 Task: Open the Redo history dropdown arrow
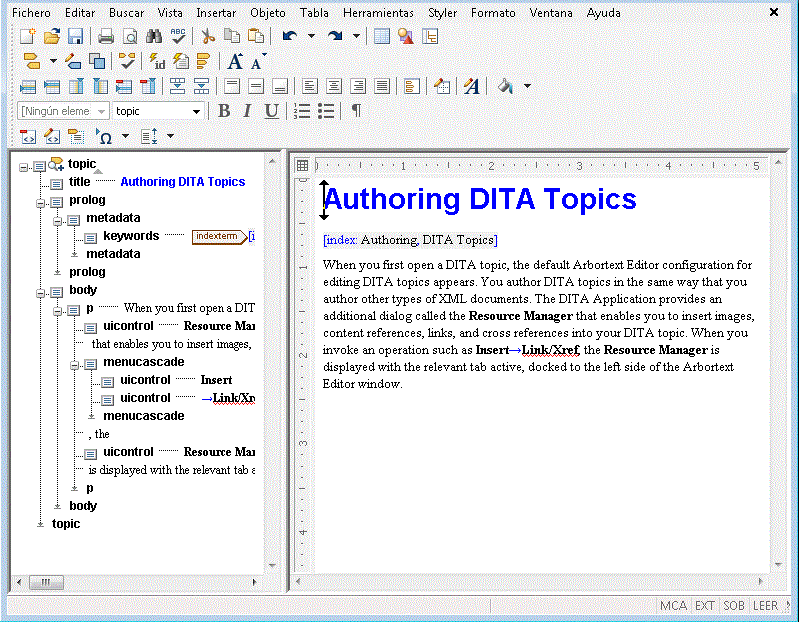pos(356,36)
